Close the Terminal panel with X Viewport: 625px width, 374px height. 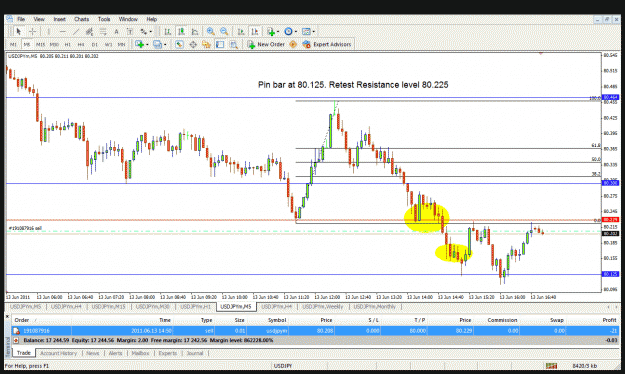pos(8,317)
